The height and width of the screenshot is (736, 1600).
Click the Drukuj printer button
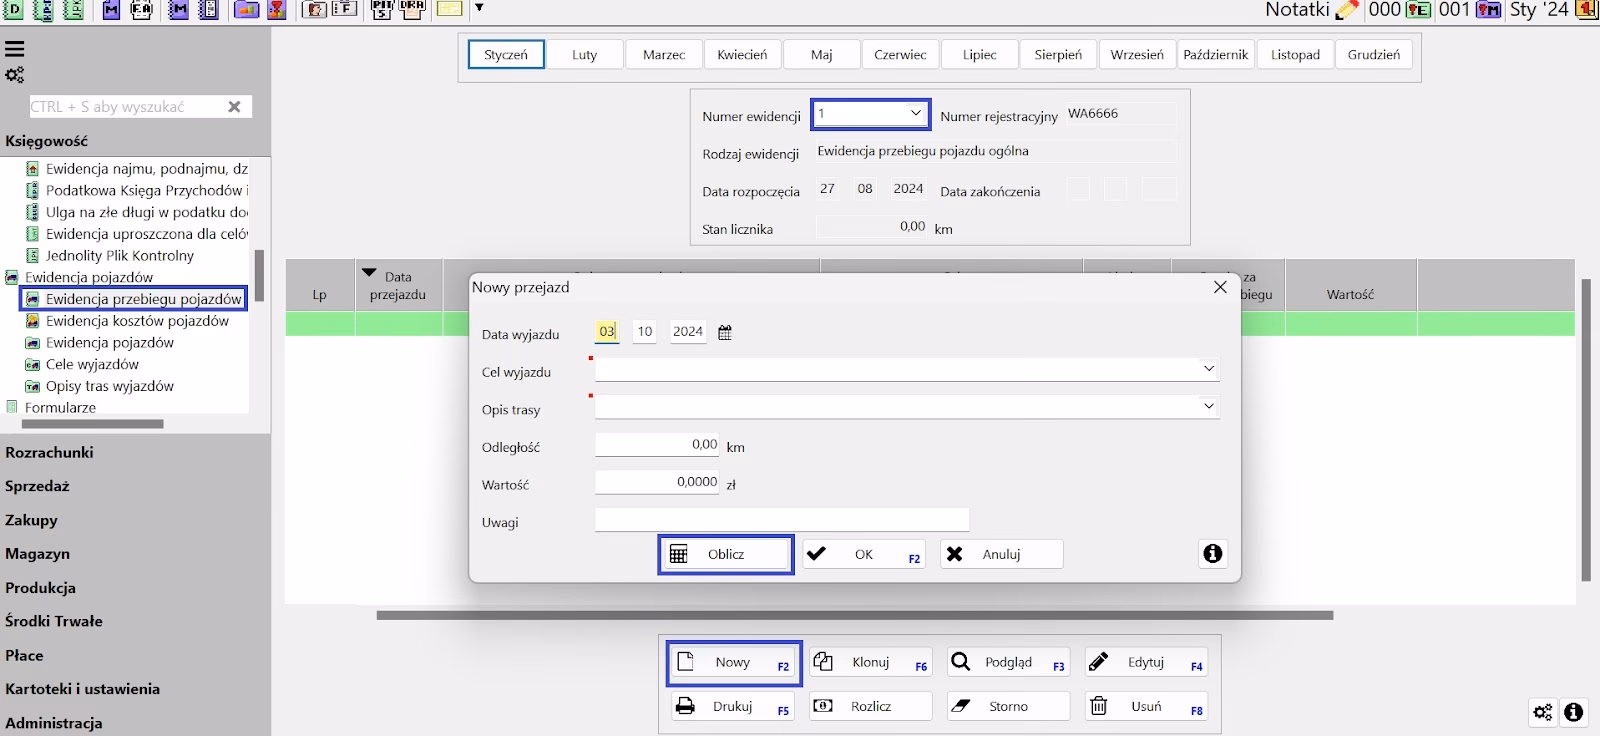click(x=732, y=706)
